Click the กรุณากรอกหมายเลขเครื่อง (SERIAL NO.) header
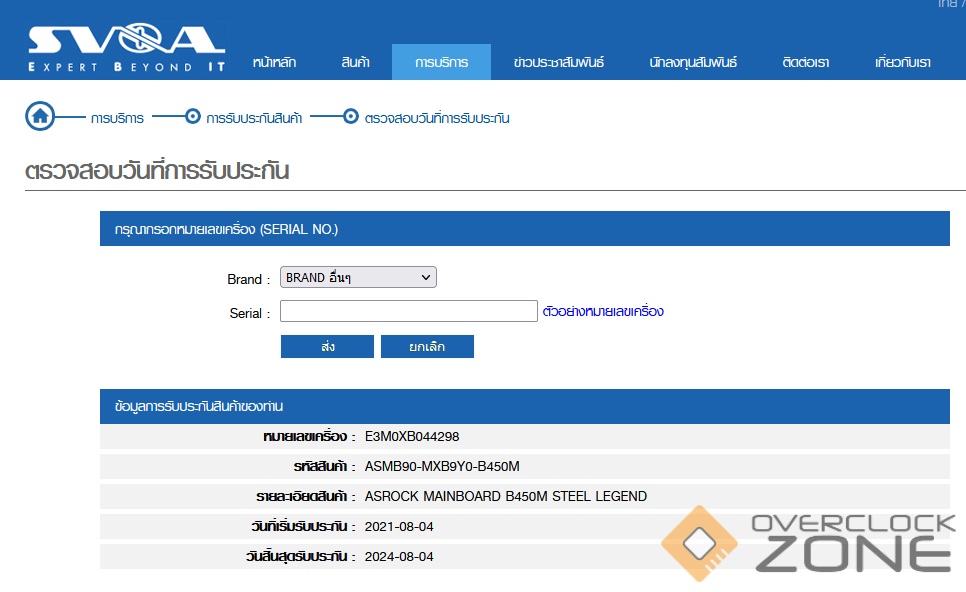This screenshot has height=592, width=966. [525, 229]
